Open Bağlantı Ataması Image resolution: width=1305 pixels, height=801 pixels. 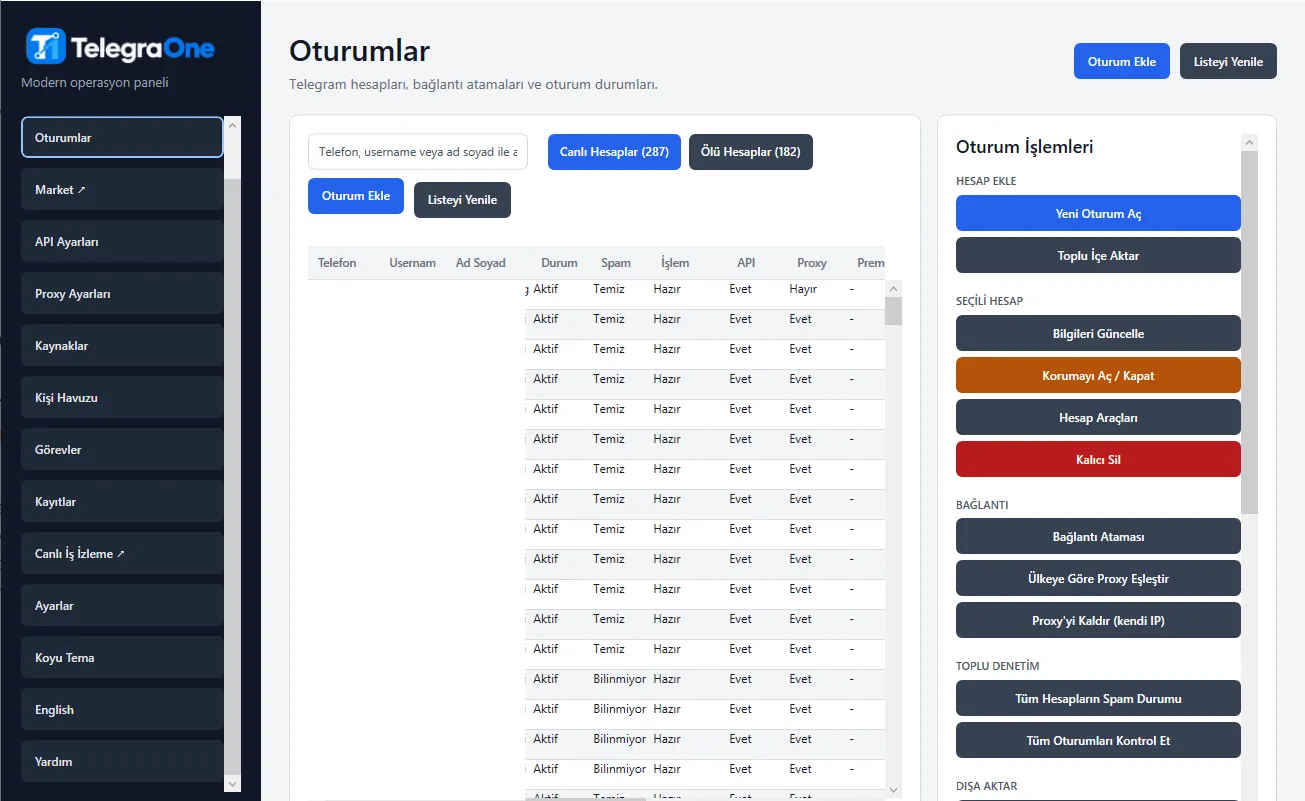[1098, 536]
